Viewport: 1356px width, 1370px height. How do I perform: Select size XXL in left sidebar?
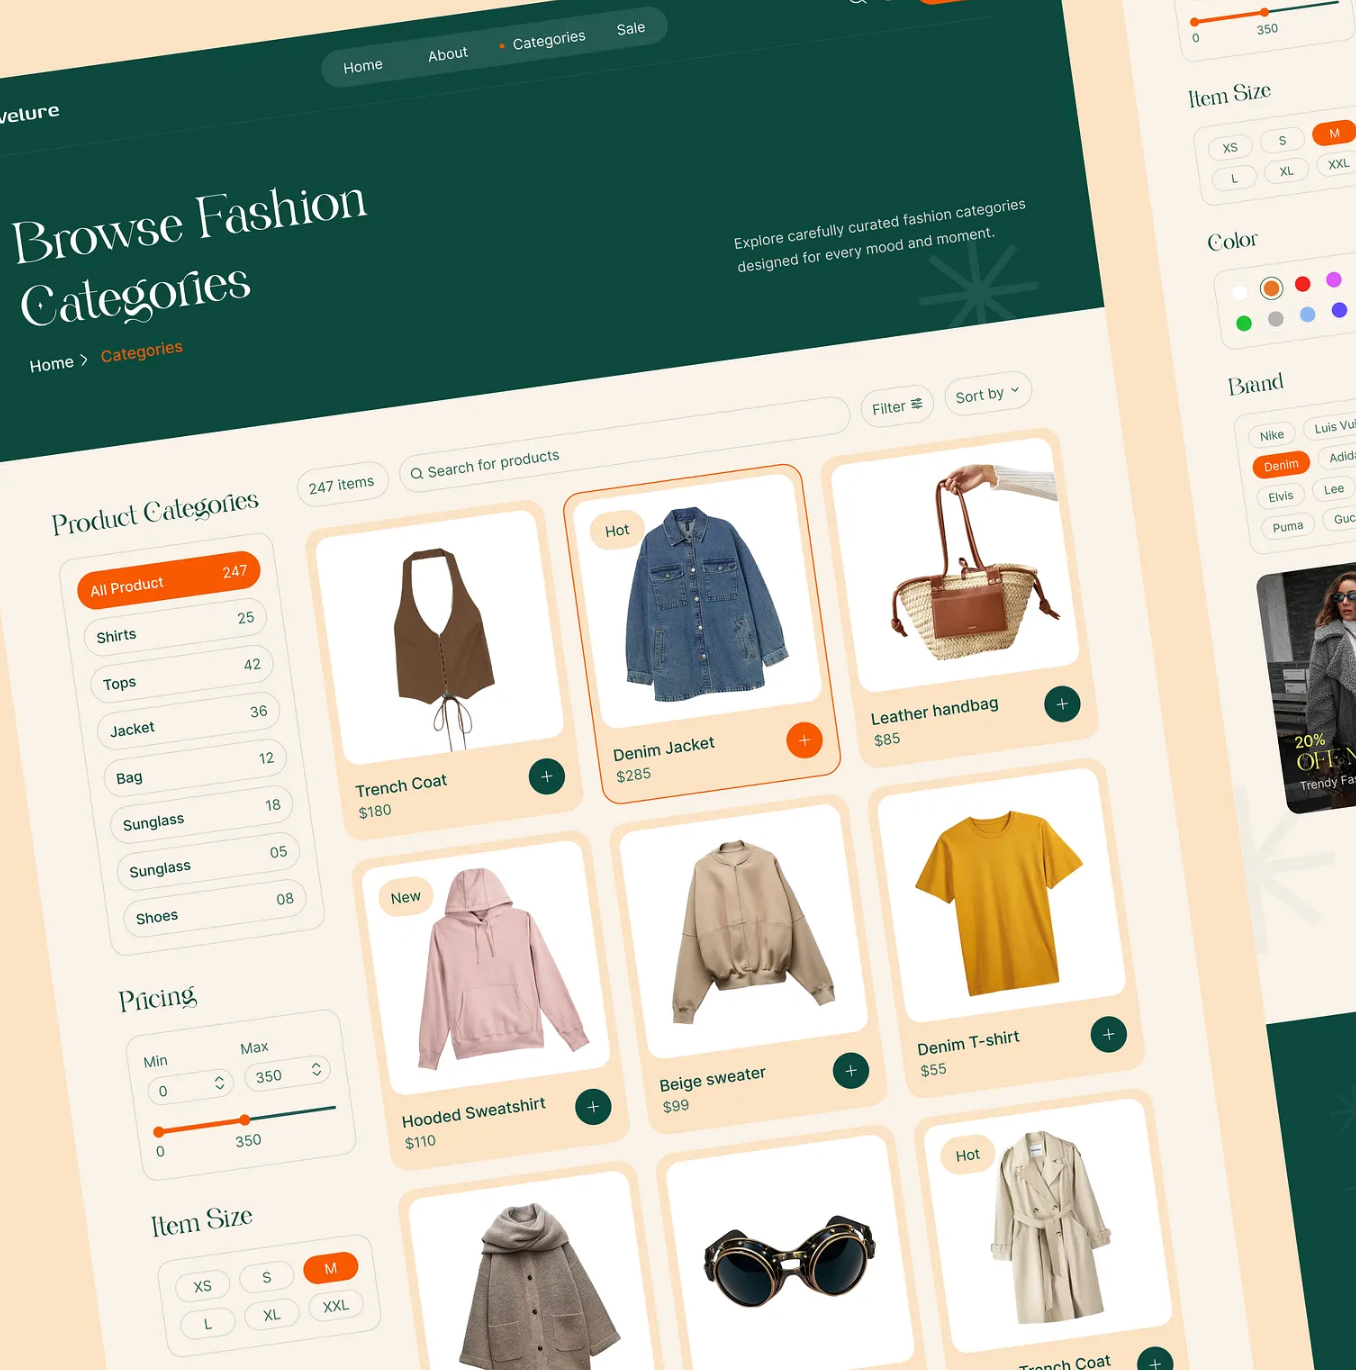coord(336,1306)
